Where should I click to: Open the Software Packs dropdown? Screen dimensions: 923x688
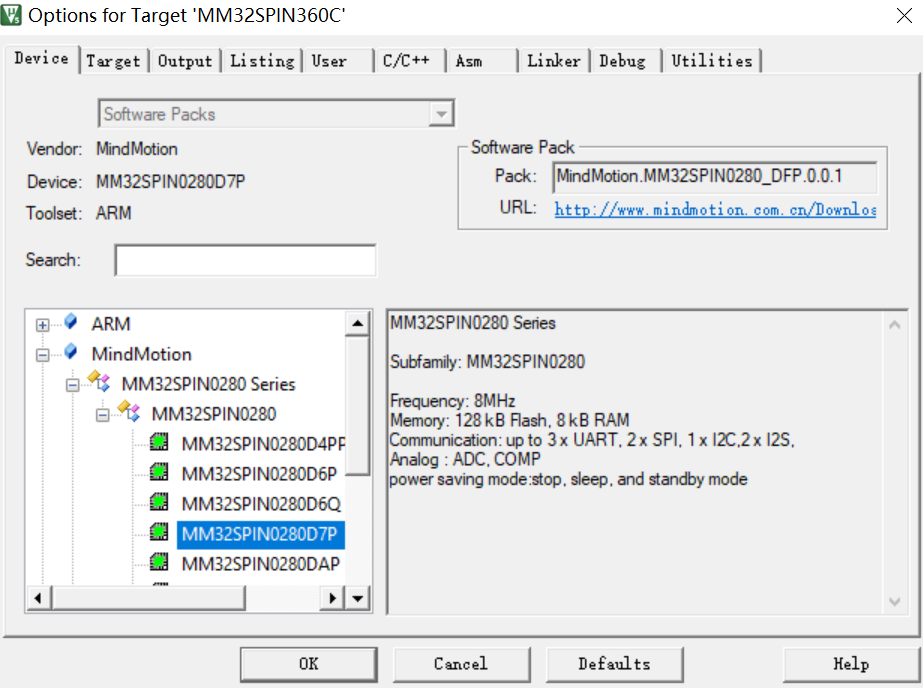[x=441, y=114]
